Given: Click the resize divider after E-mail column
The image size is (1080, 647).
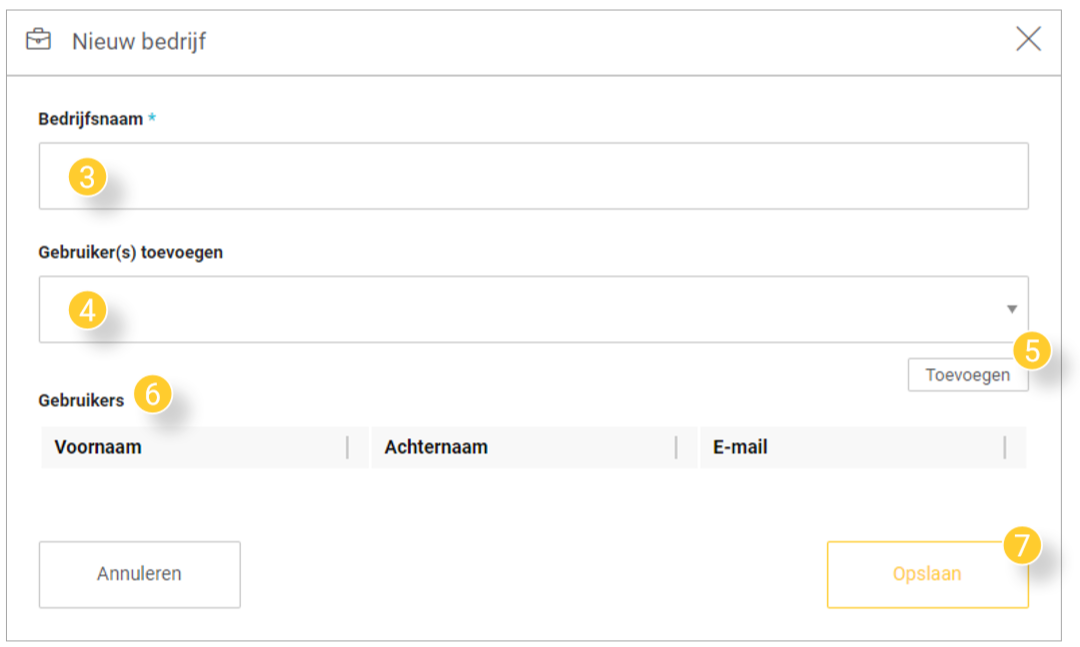Looking at the screenshot, I should click(1004, 447).
